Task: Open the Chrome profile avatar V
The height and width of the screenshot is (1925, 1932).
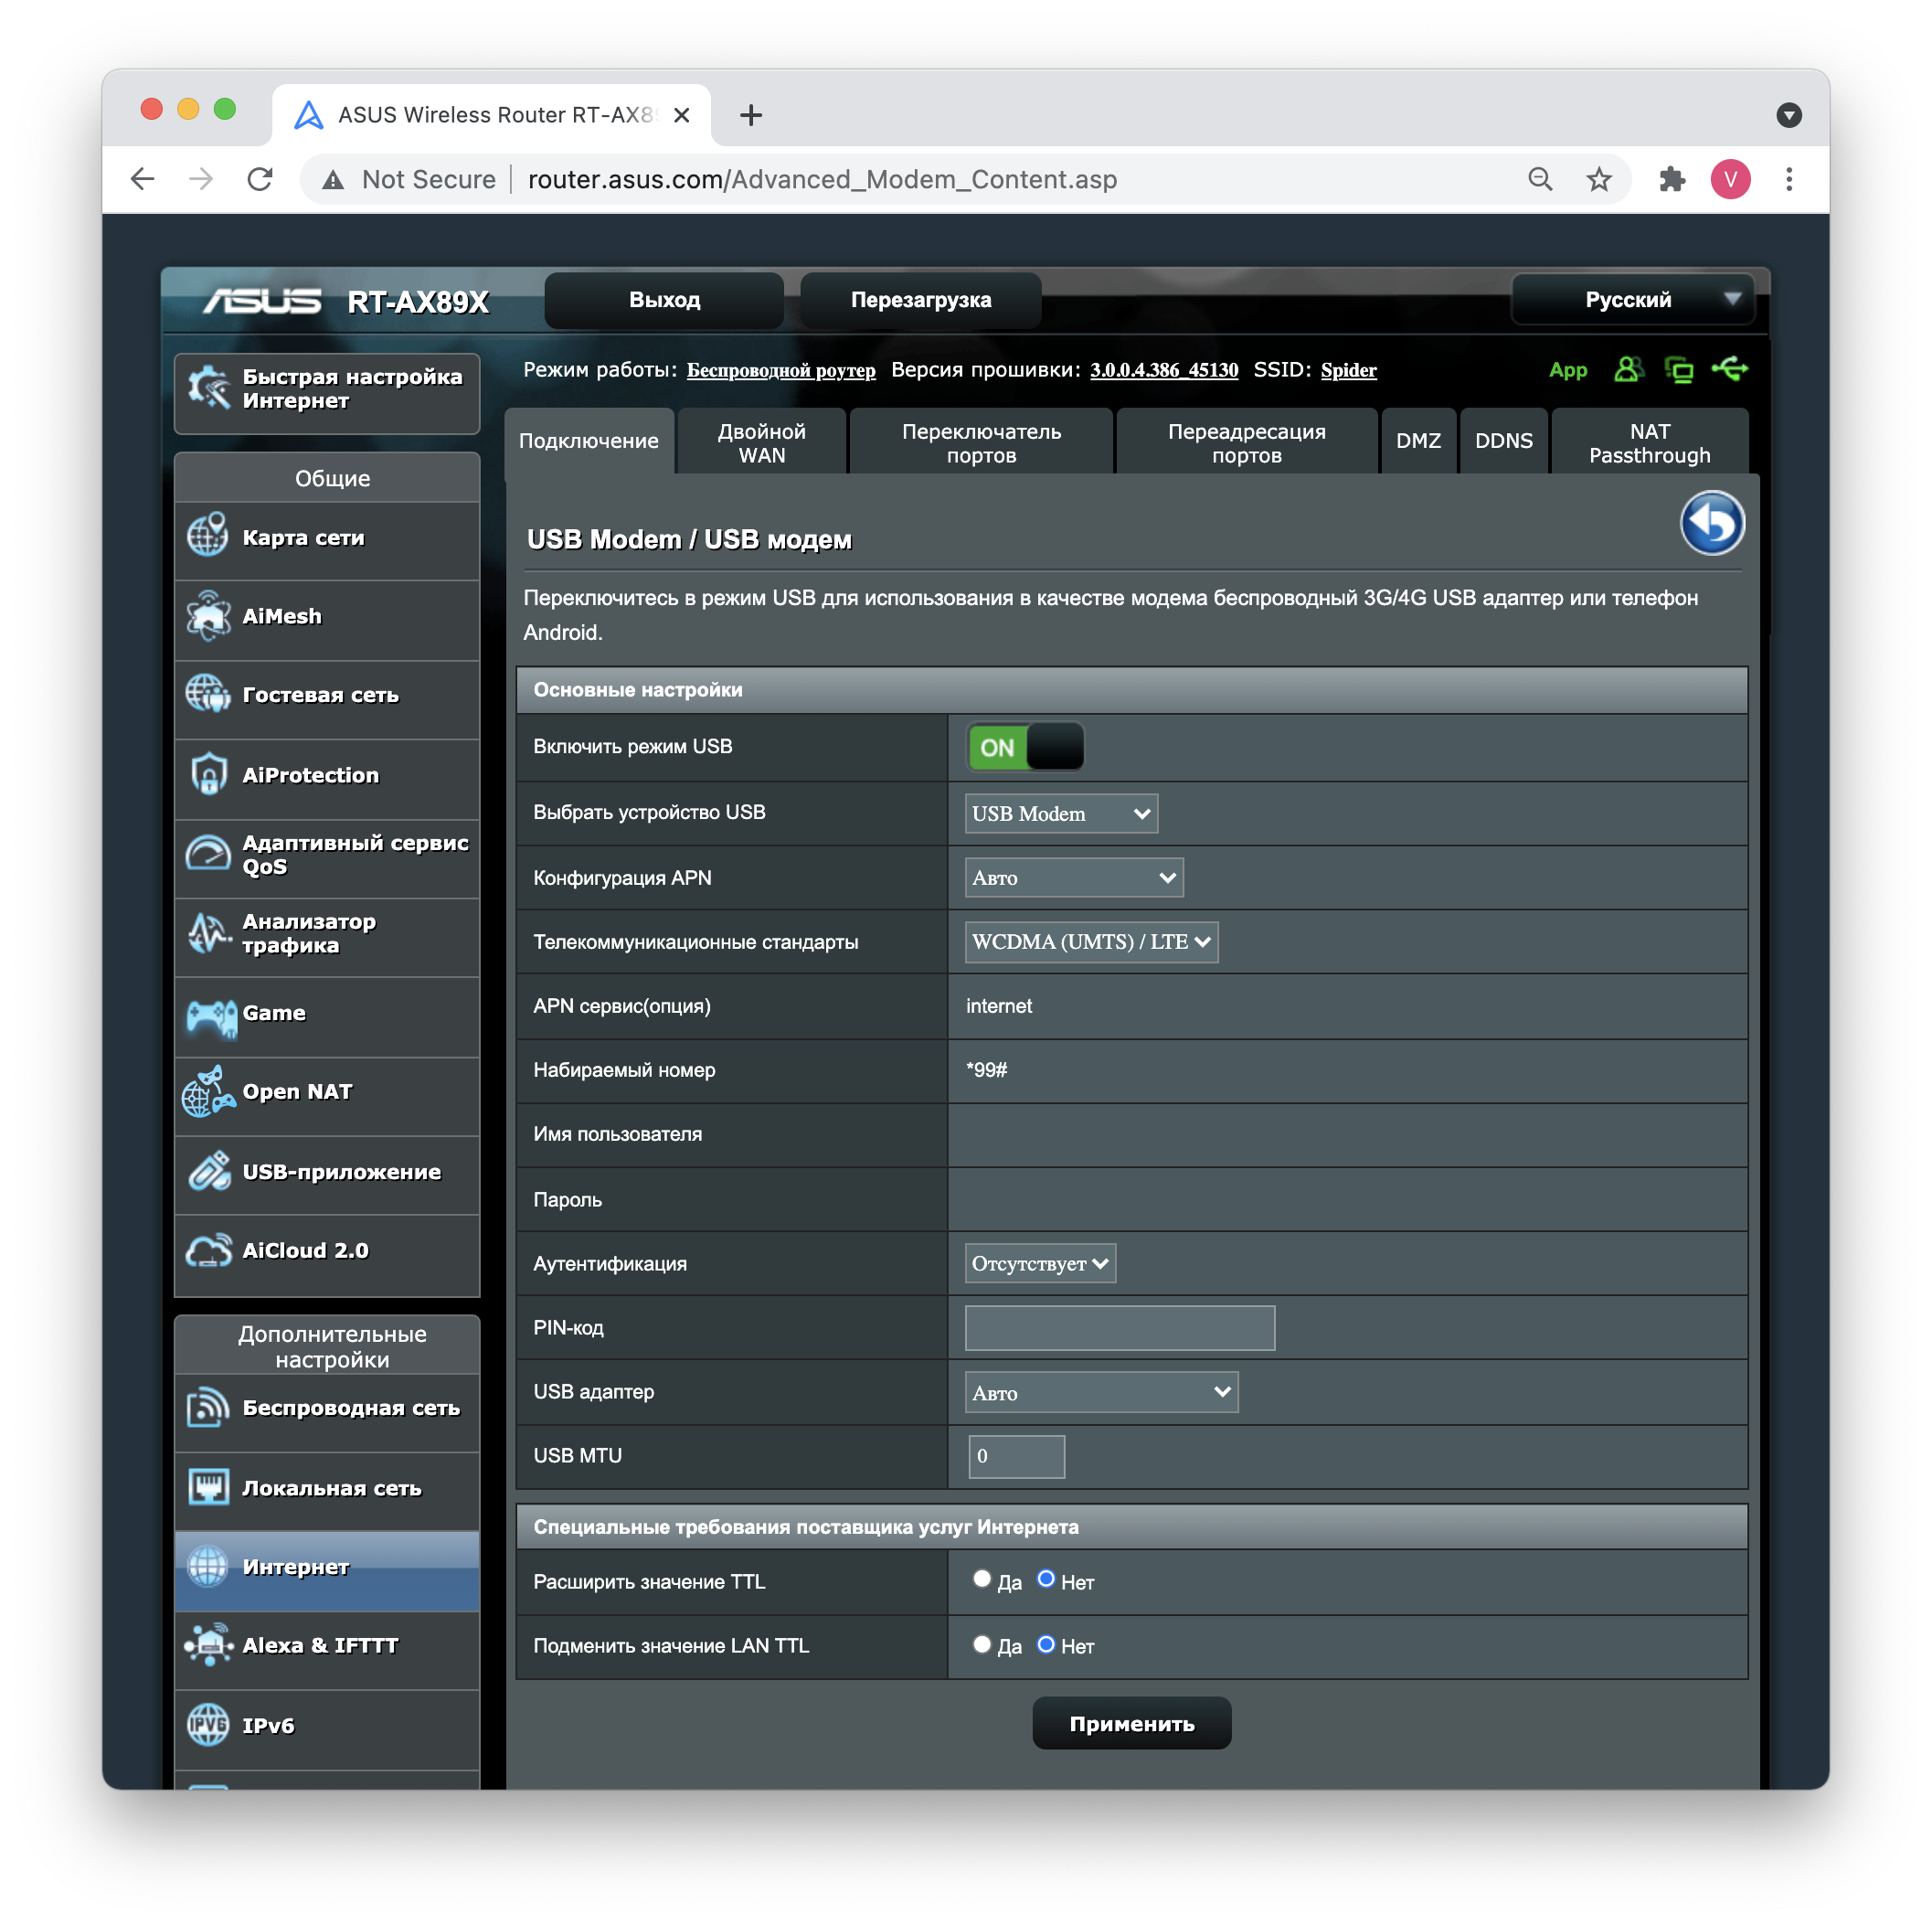Action: point(1730,179)
